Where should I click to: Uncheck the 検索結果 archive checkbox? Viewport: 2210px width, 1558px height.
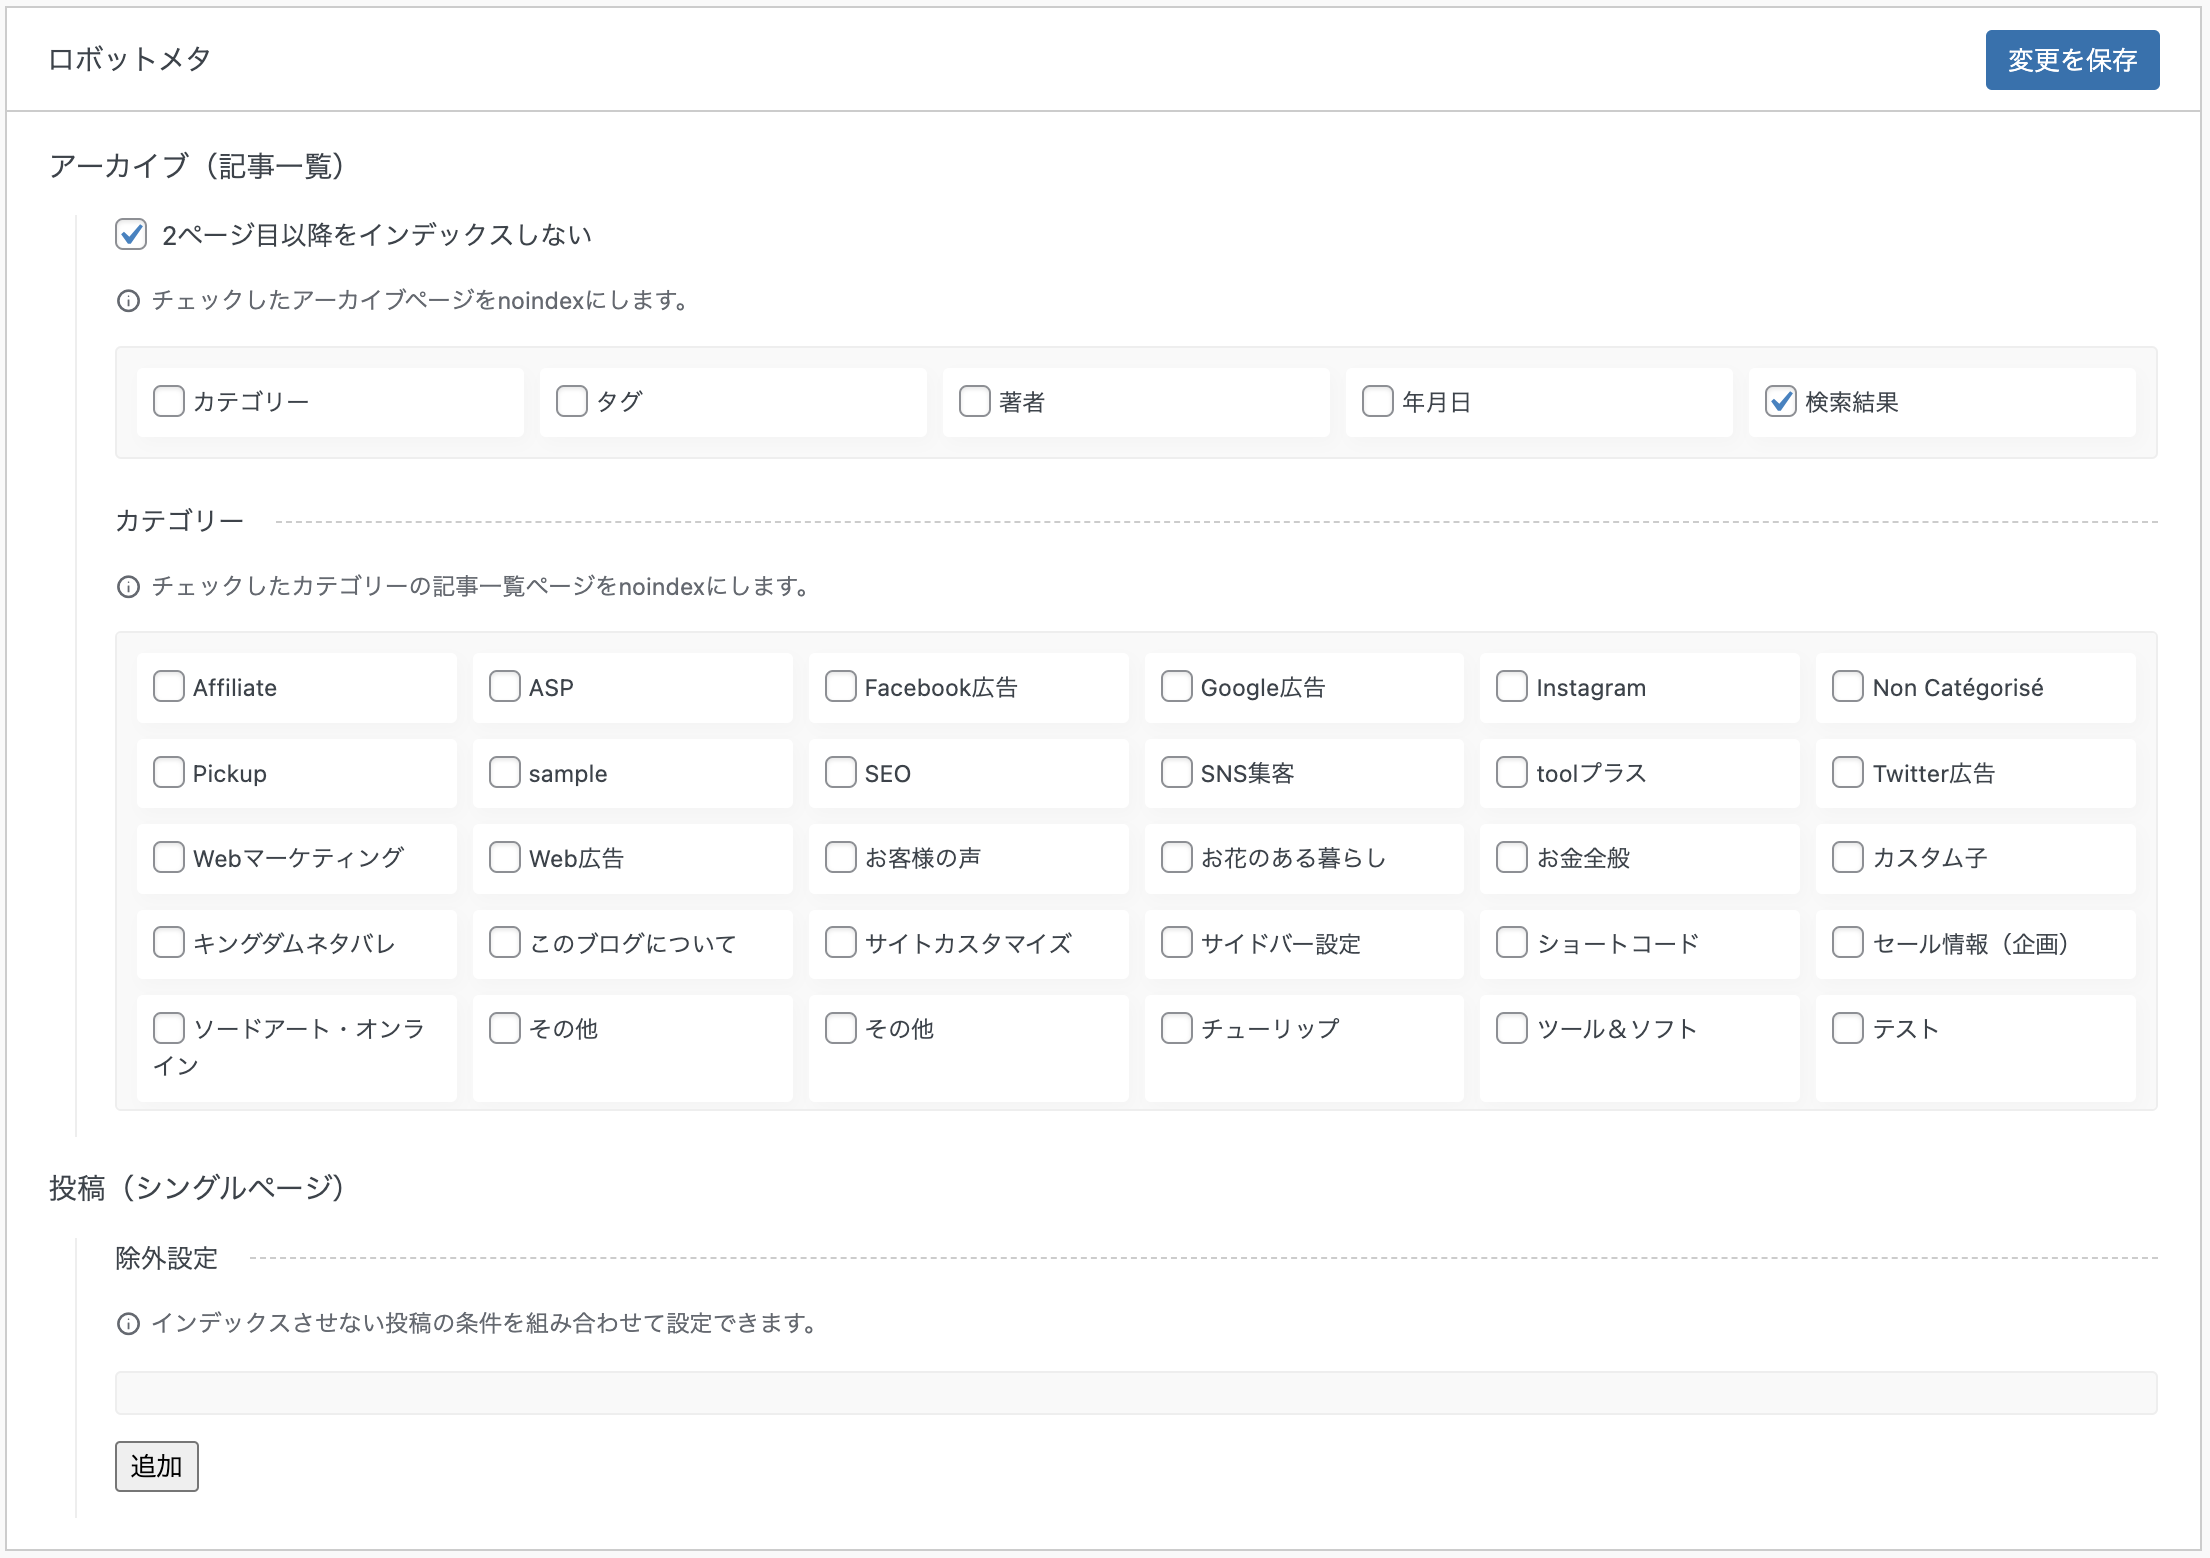tap(1780, 402)
